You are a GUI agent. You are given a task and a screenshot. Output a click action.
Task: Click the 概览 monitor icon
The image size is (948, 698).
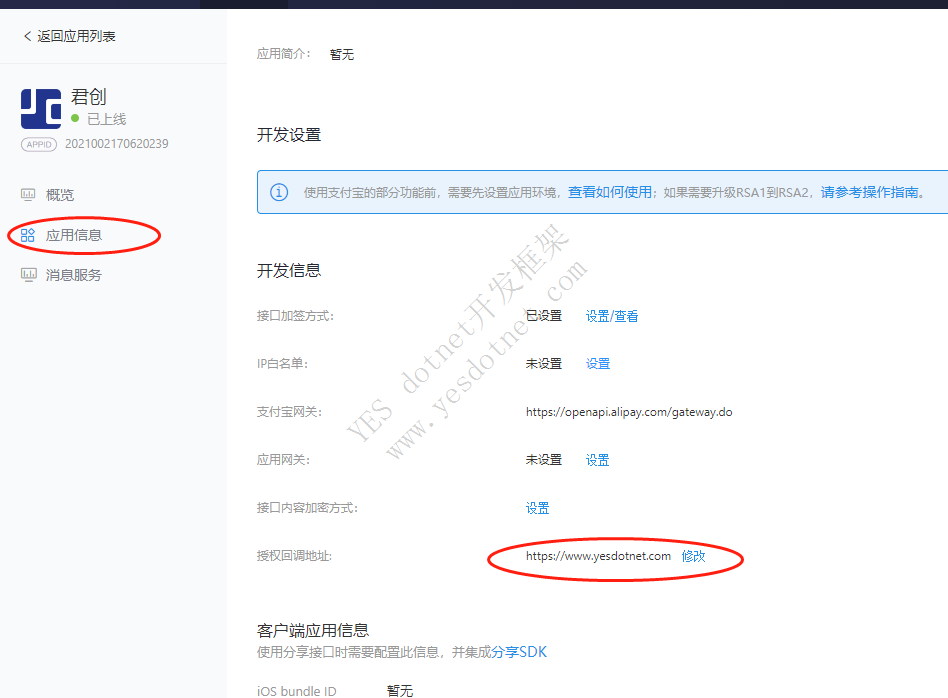28,195
